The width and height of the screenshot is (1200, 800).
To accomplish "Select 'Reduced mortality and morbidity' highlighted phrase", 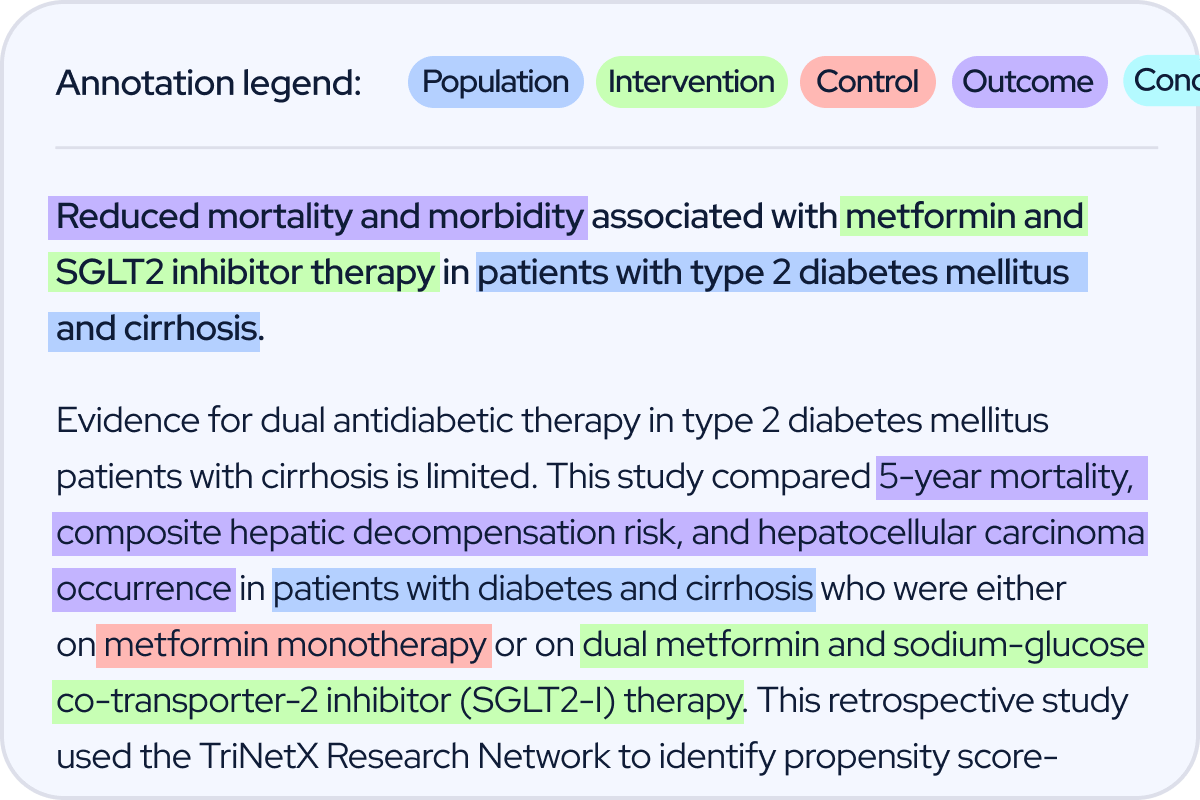I will tap(318, 217).
